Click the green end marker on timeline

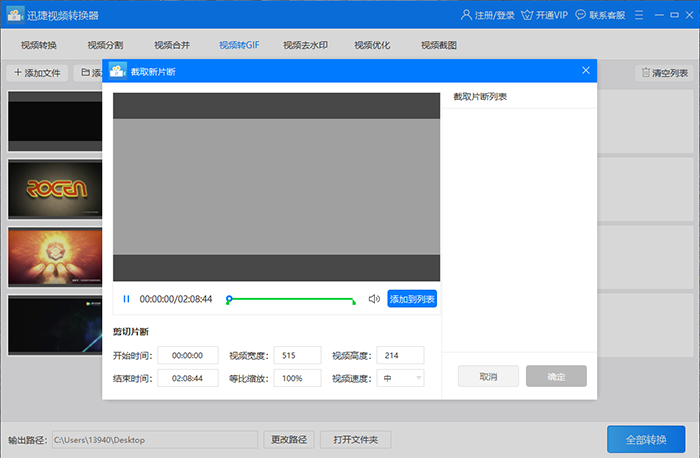pos(354,302)
